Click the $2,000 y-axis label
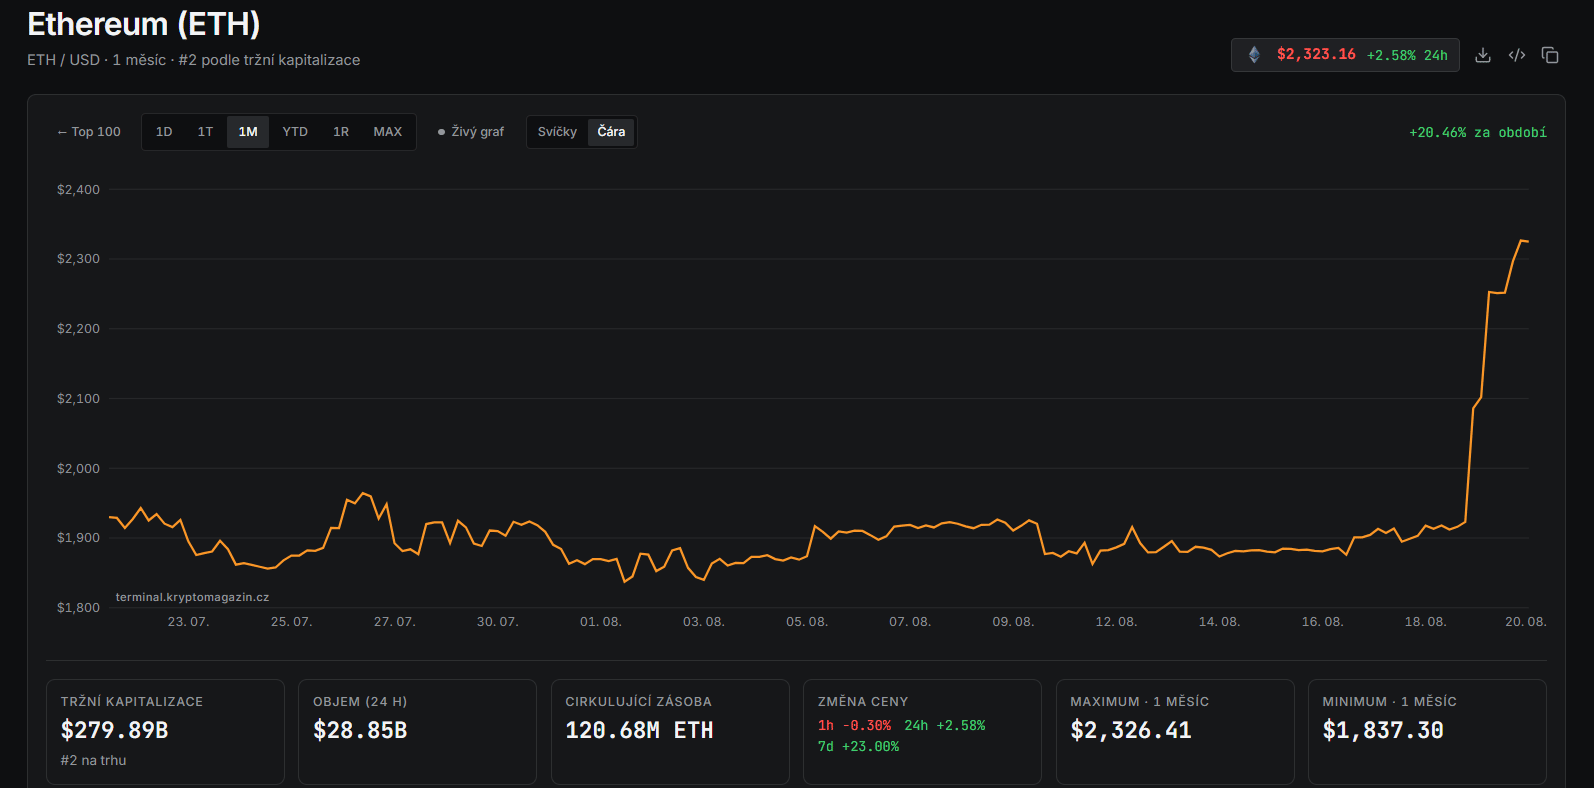This screenshot has width=1594, height=788. tap(78, 469)
